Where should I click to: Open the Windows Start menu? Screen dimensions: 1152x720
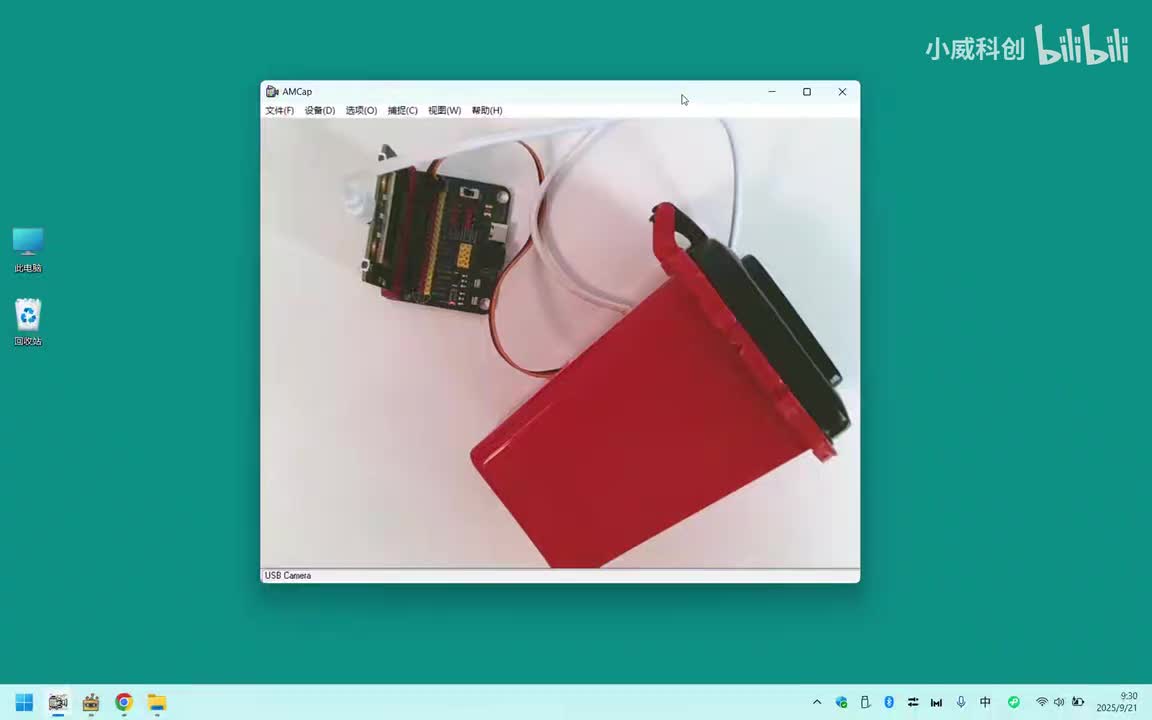coord(24,702)
